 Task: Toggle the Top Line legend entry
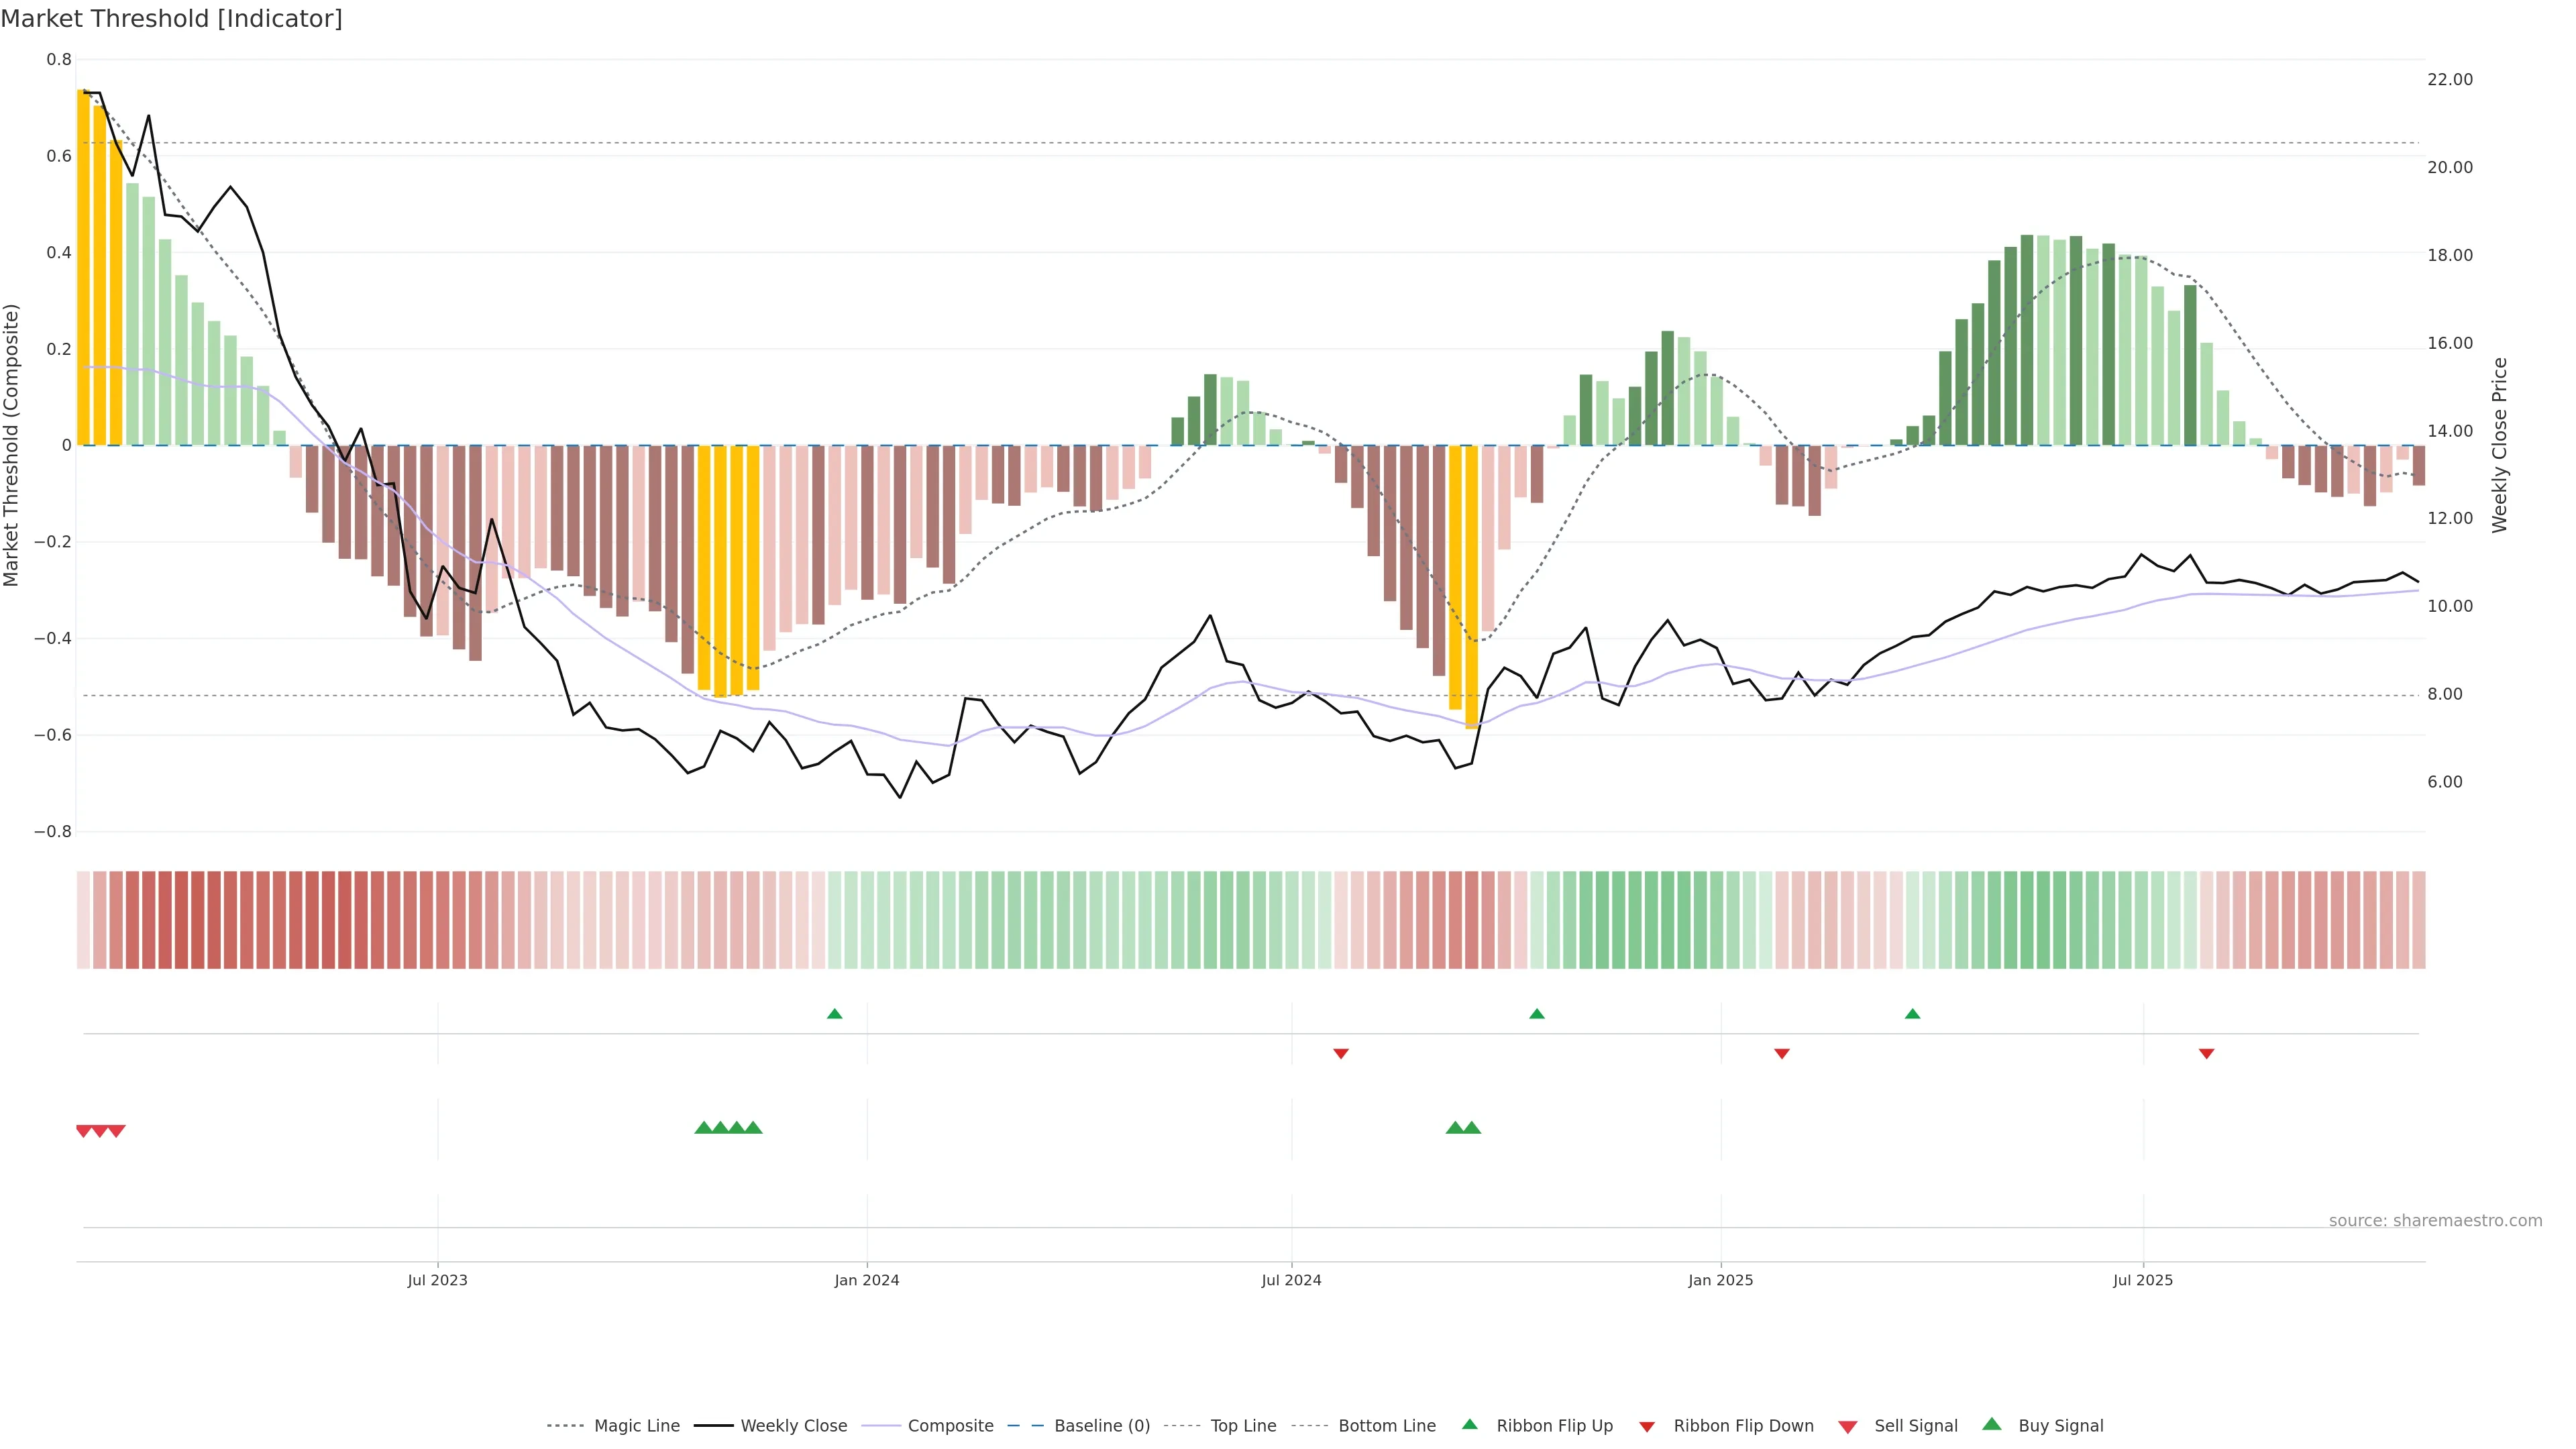[x=1243, y=1426]
